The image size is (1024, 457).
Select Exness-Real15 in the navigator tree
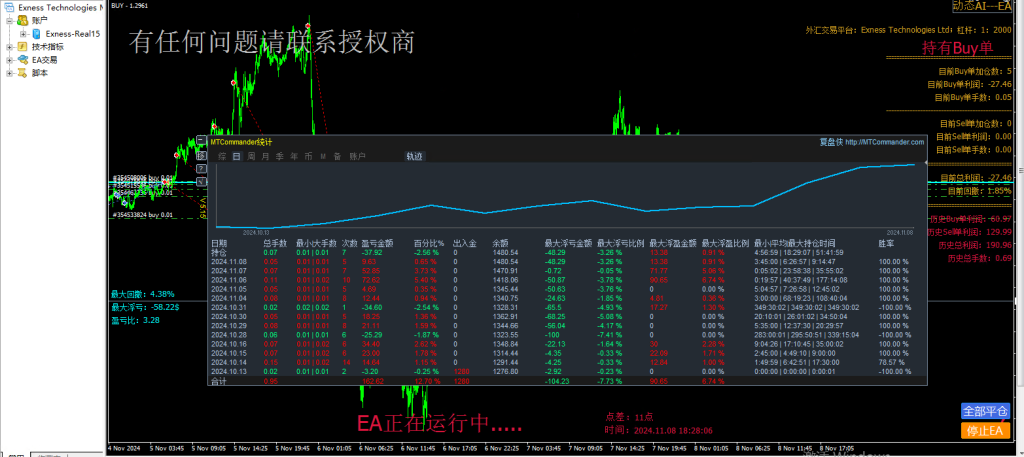72,34
